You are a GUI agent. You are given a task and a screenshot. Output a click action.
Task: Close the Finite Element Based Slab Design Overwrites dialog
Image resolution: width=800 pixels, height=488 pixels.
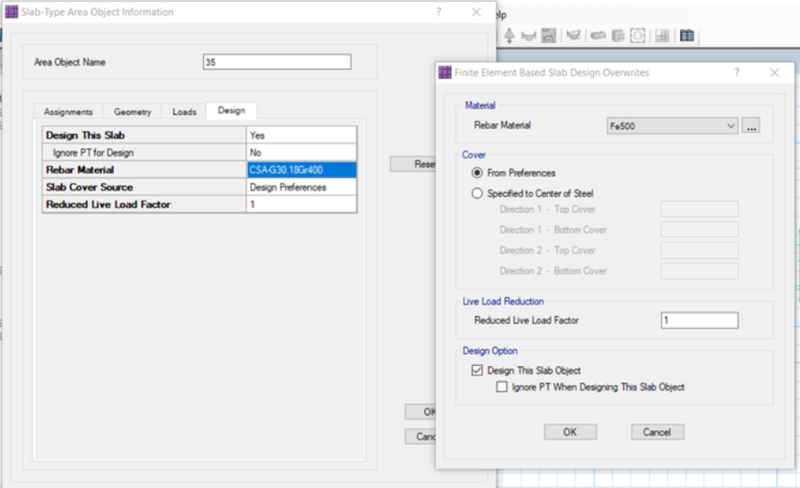pyautogui.click(x=774, y=72)
